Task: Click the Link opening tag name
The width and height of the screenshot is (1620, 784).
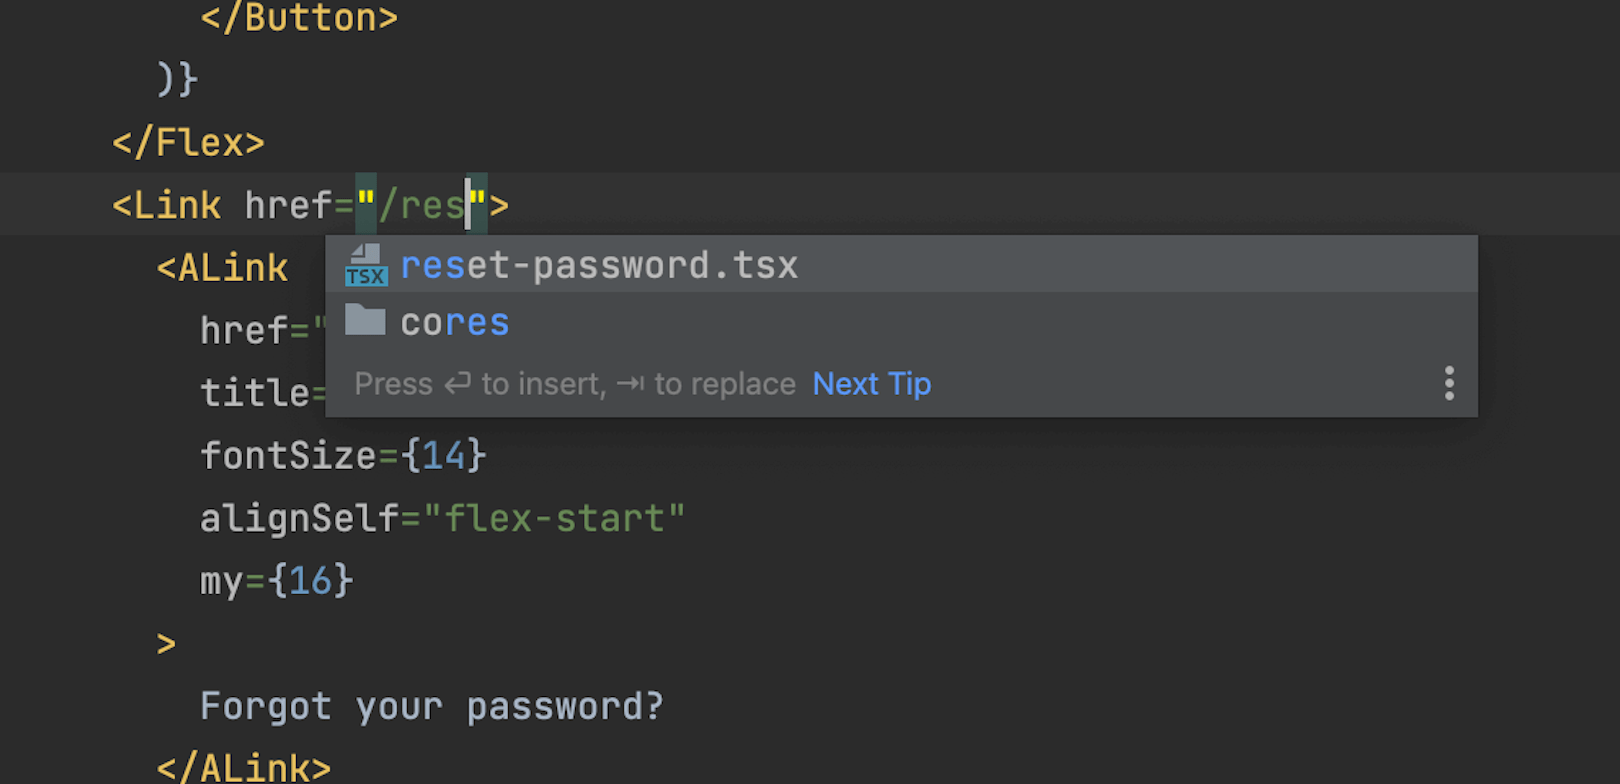Action: (177, 206)
